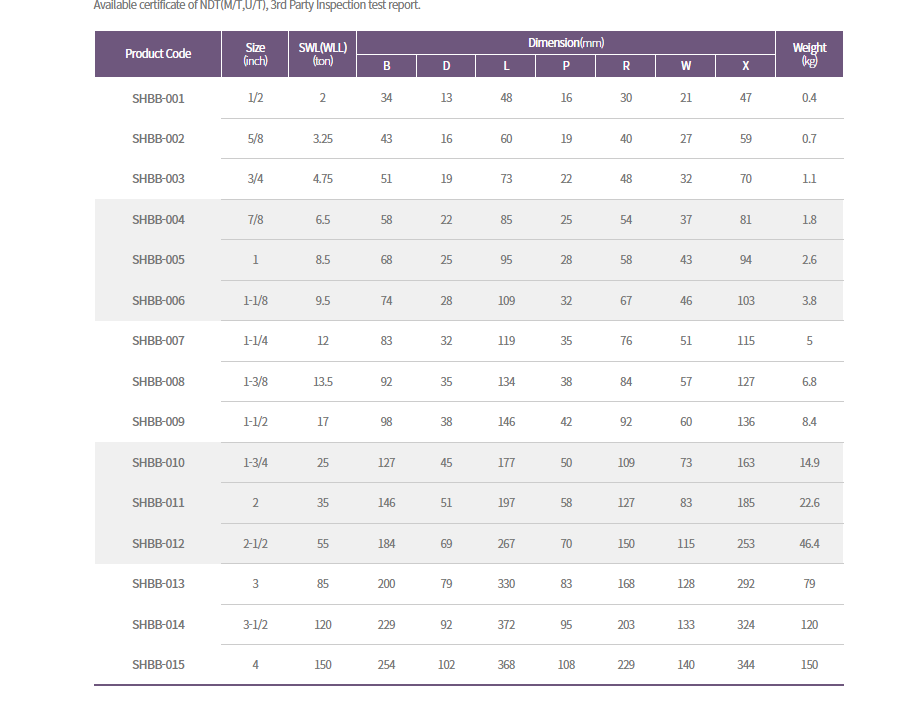Click the SHBB-007 row label
The width and height of the screenshot is (919, 718).
coord(158,341)
